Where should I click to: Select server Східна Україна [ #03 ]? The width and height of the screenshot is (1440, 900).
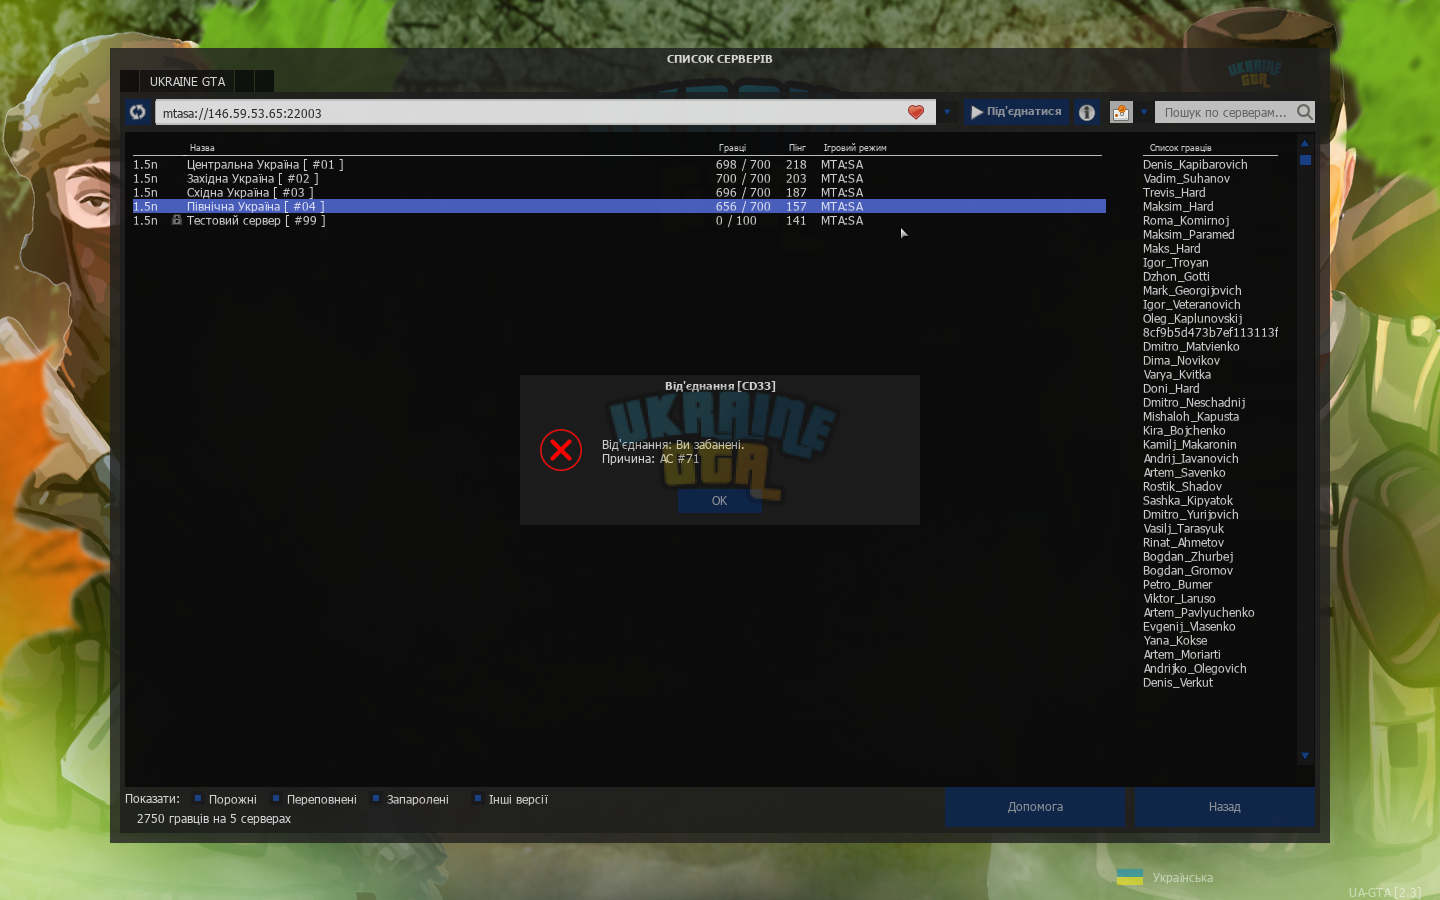pos(619,192)
